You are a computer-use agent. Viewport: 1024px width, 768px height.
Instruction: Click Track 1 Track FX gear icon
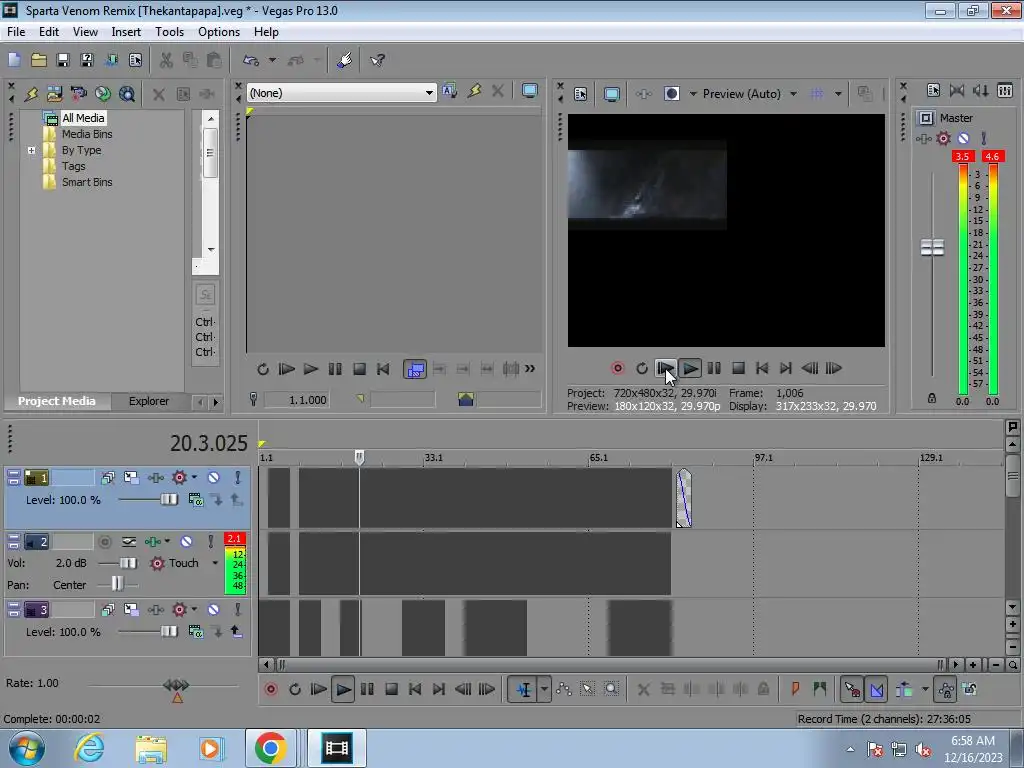180,477
